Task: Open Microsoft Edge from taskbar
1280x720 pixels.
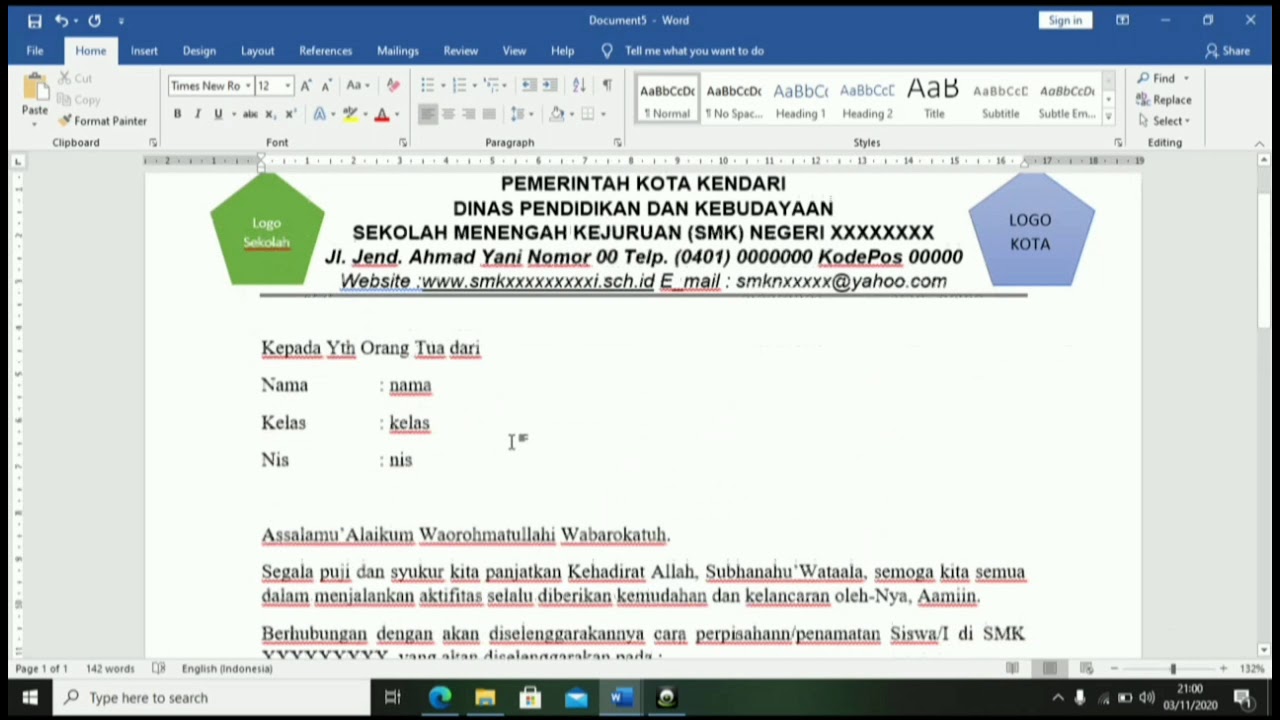Action: click(x=440, y=698)
